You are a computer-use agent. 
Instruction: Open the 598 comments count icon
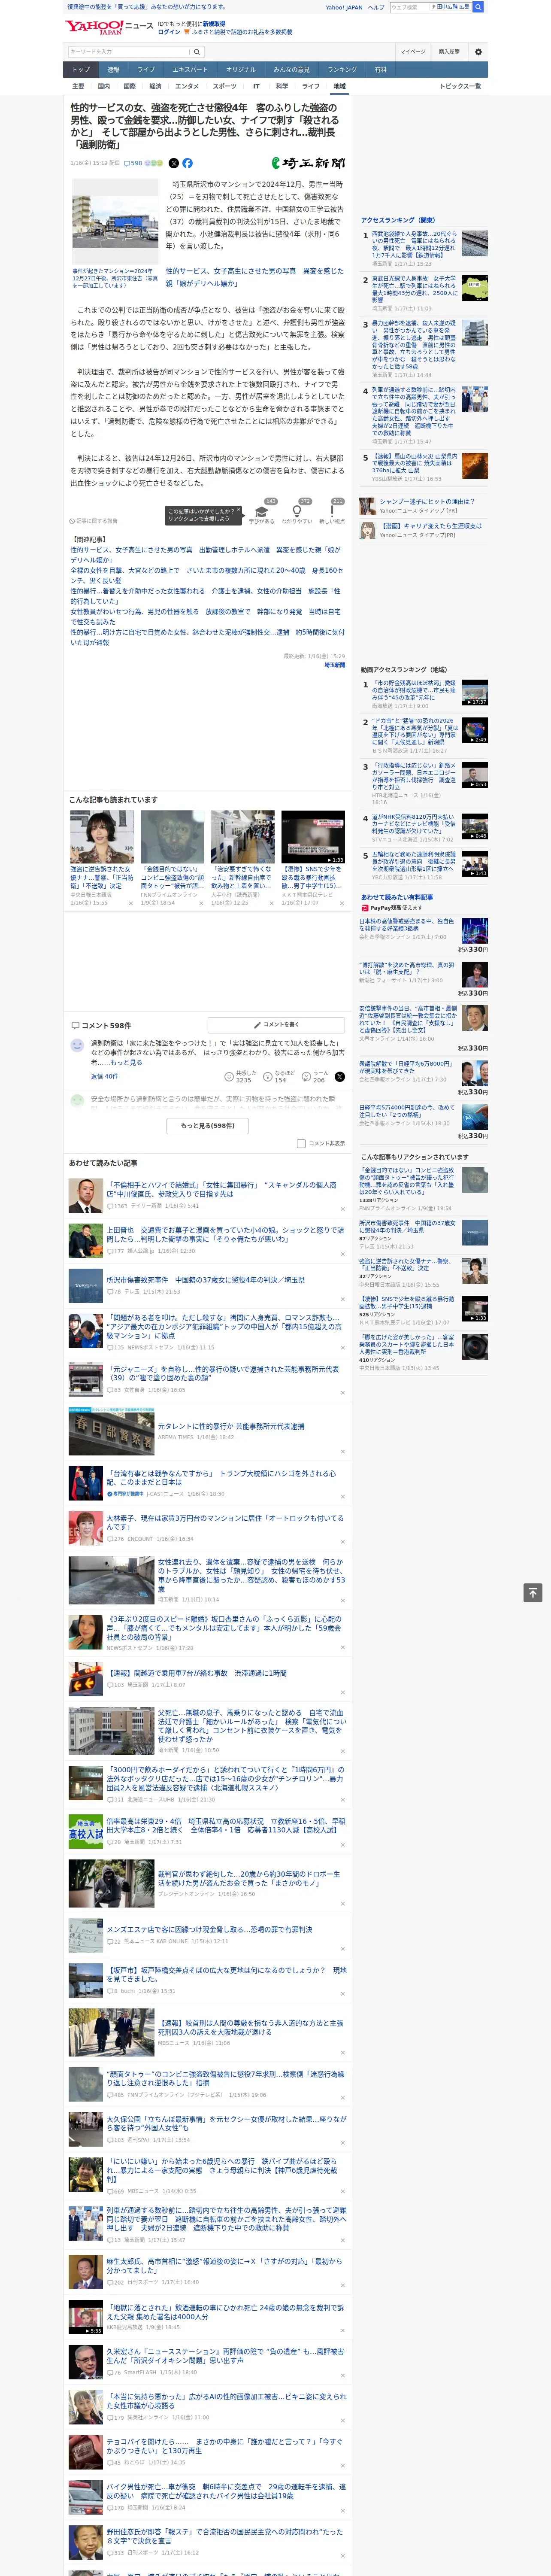(x=133, y=163)
